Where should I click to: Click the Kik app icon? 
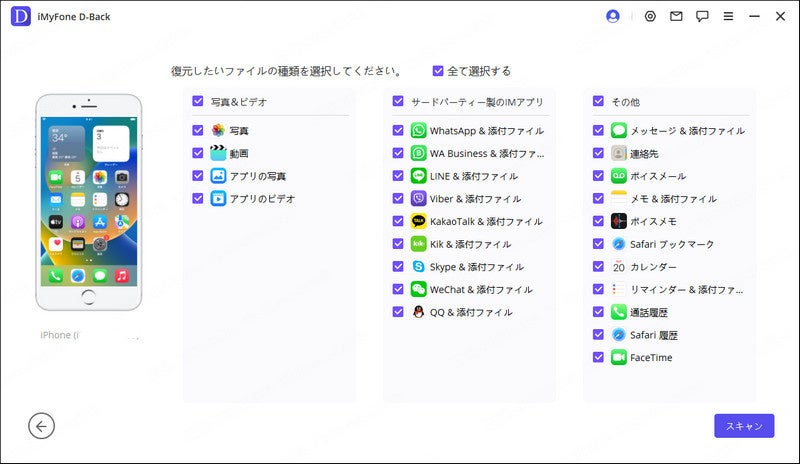click(418, 243)
